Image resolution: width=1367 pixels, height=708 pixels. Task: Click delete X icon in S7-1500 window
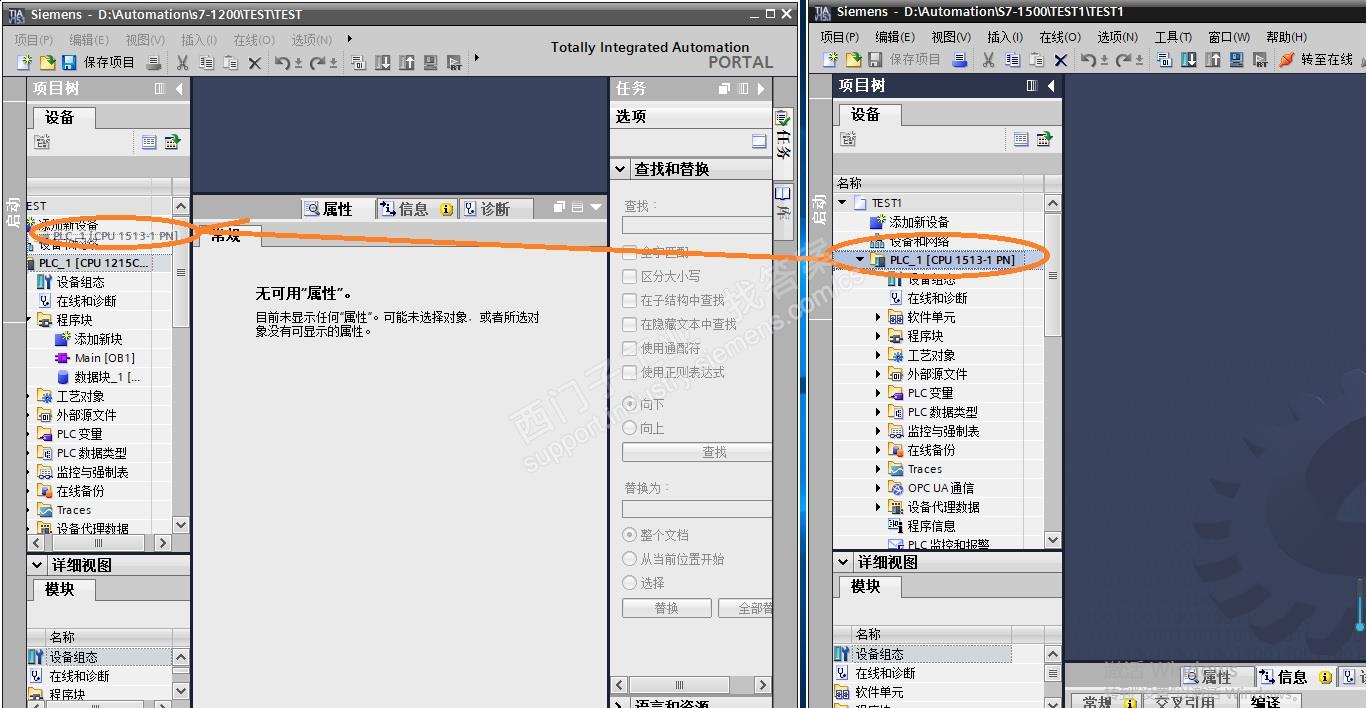[1061, 60]
